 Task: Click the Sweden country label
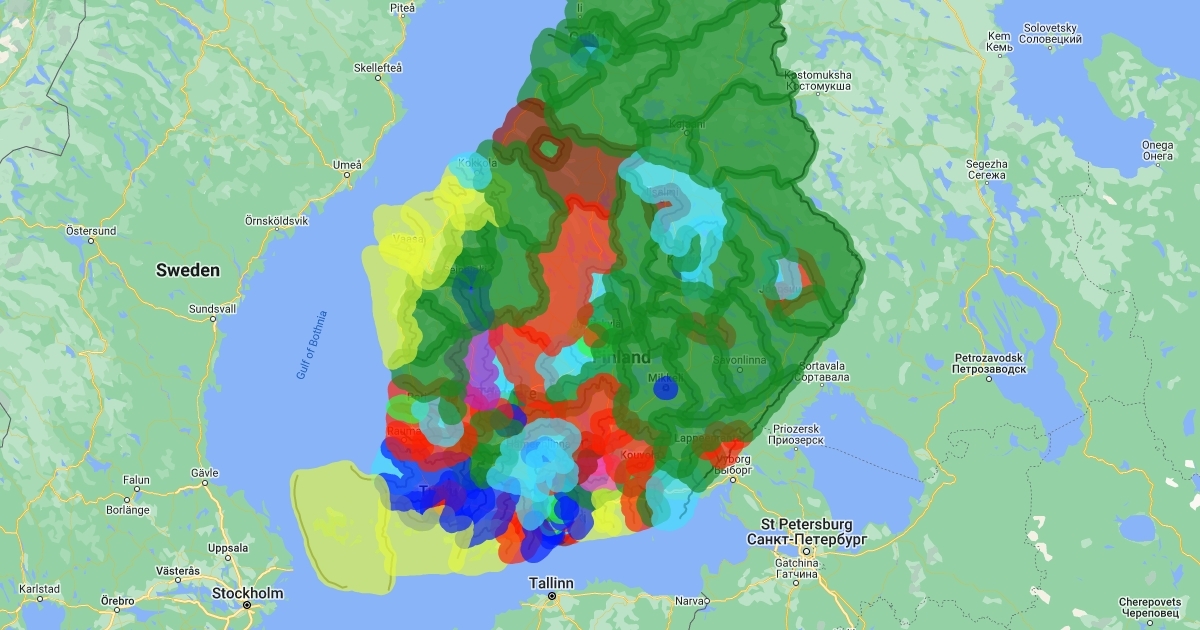pos(187,270)
